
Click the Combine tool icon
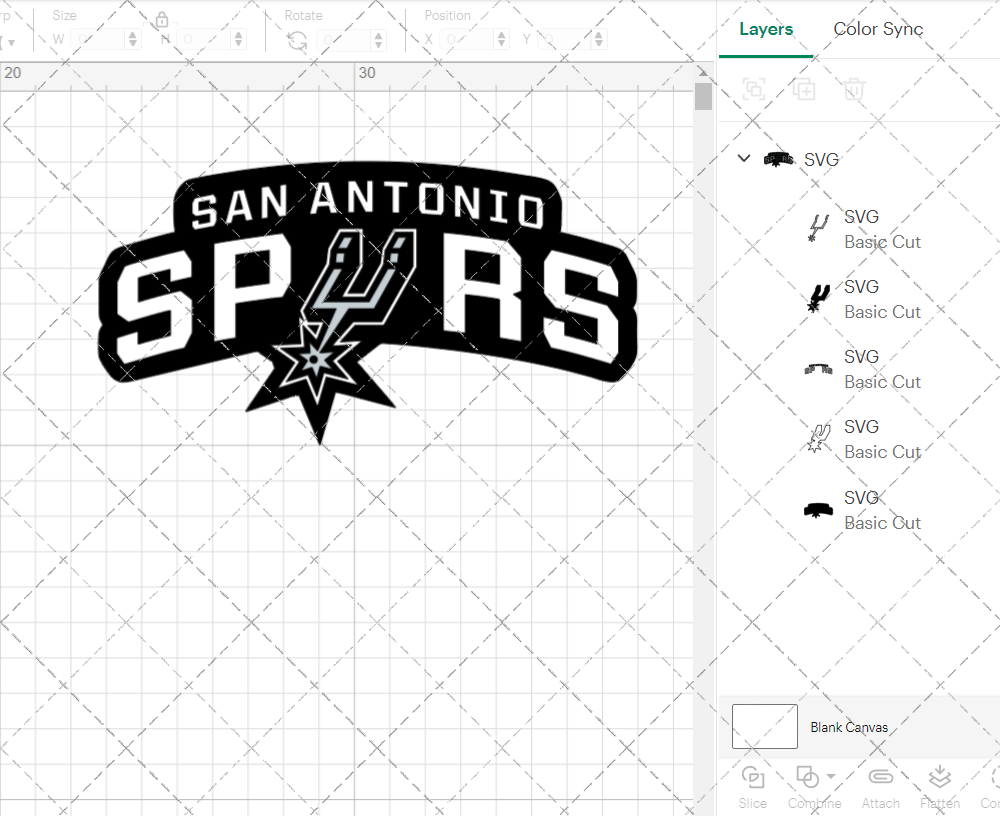[x=807, y=778]
